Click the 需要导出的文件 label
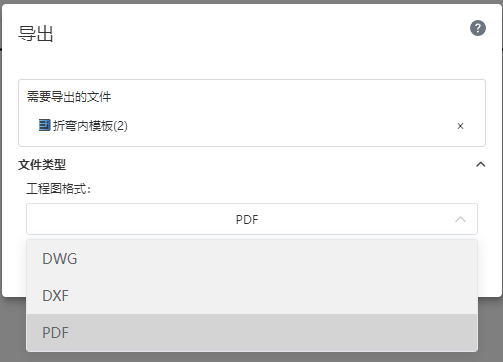The image size is (503, 362). pyautogui.click(x=69, y=97)
